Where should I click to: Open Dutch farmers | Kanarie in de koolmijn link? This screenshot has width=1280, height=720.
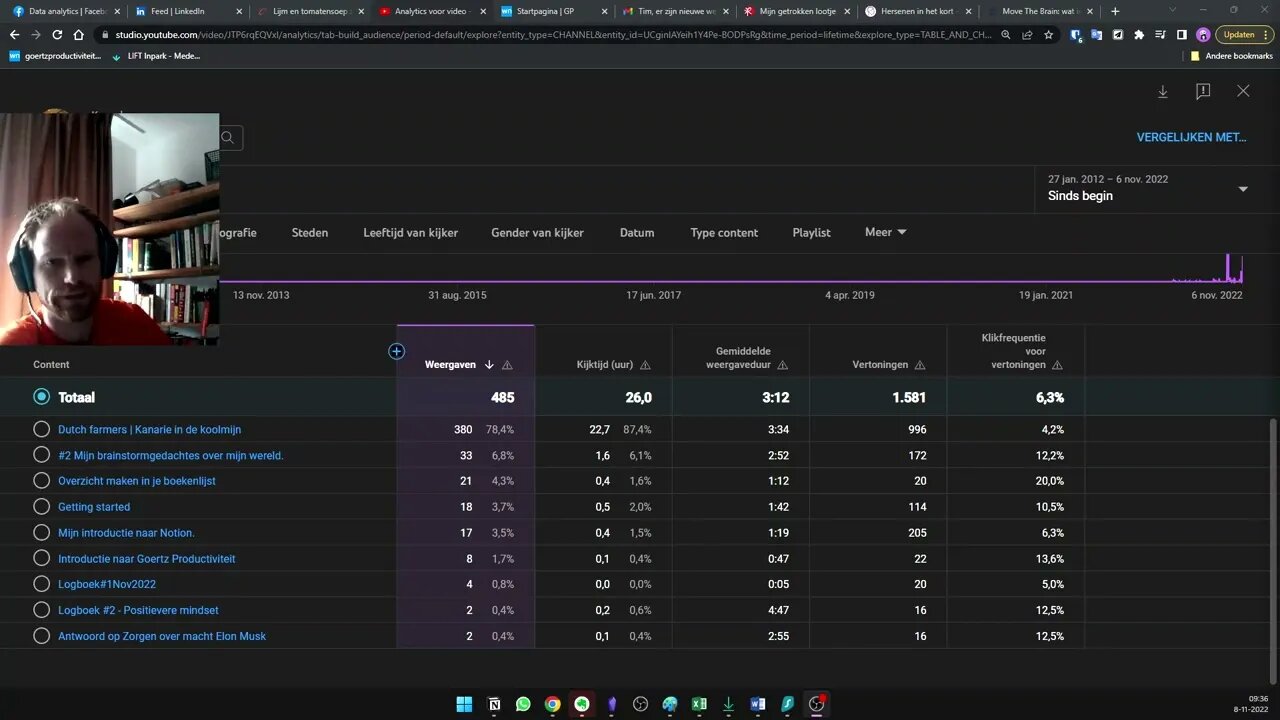click(x=149, y=430)
